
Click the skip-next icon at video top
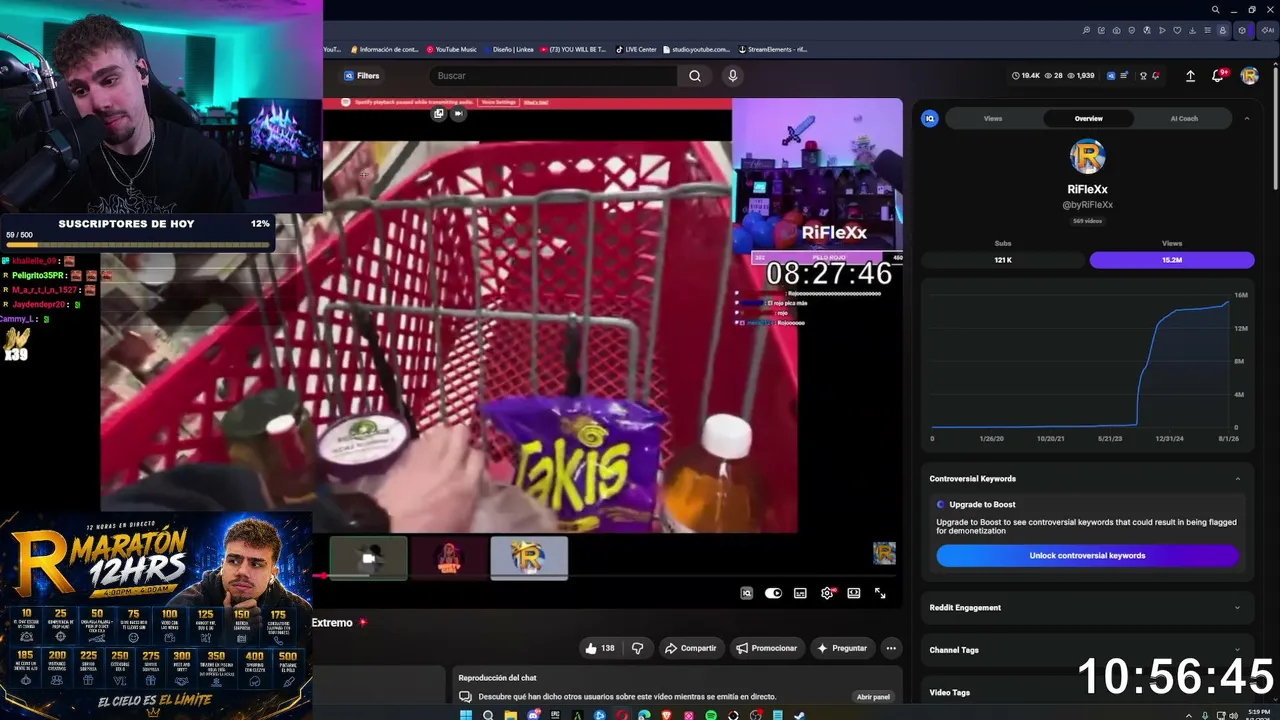[x=459, y=114]
